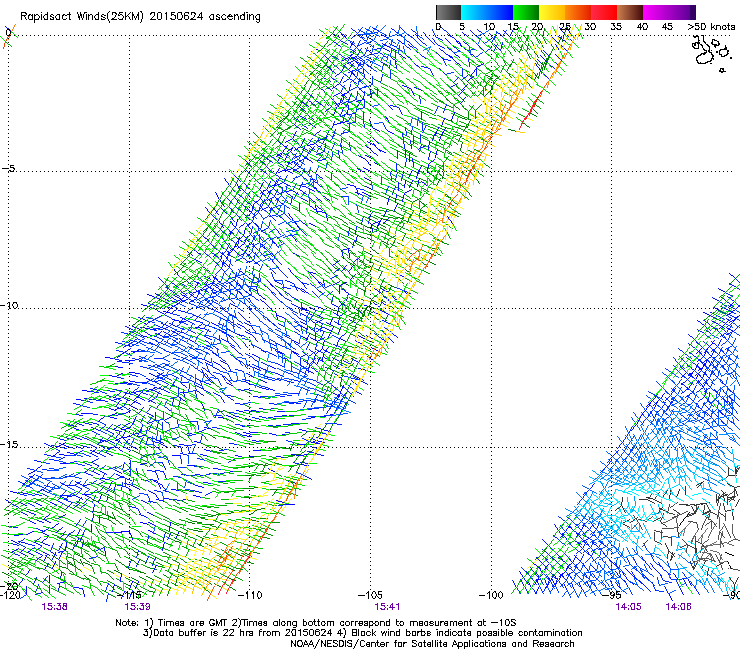Click the note 'Times are GMT' line
This screenshot has height=650, width=740.
click(x=316, y=623)
